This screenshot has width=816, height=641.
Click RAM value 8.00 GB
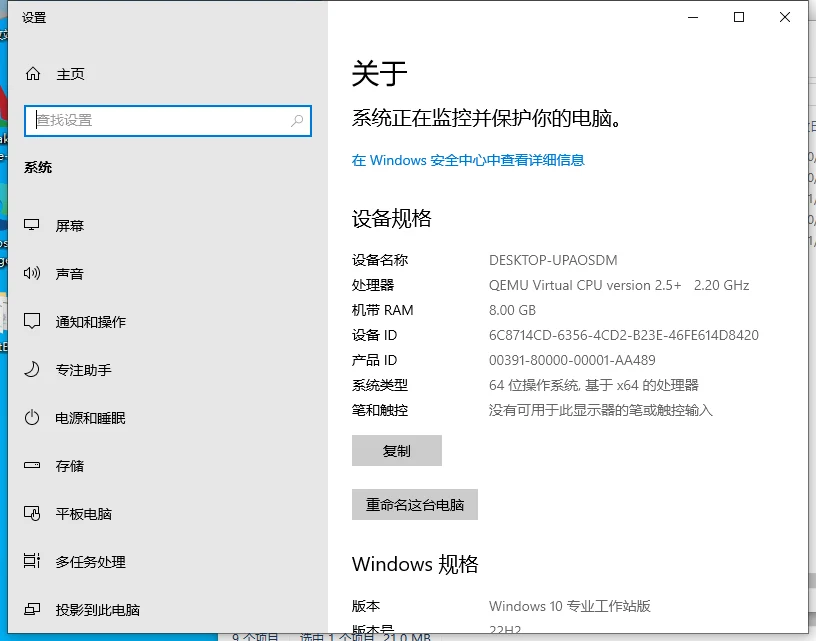click(x=512, y=310)
